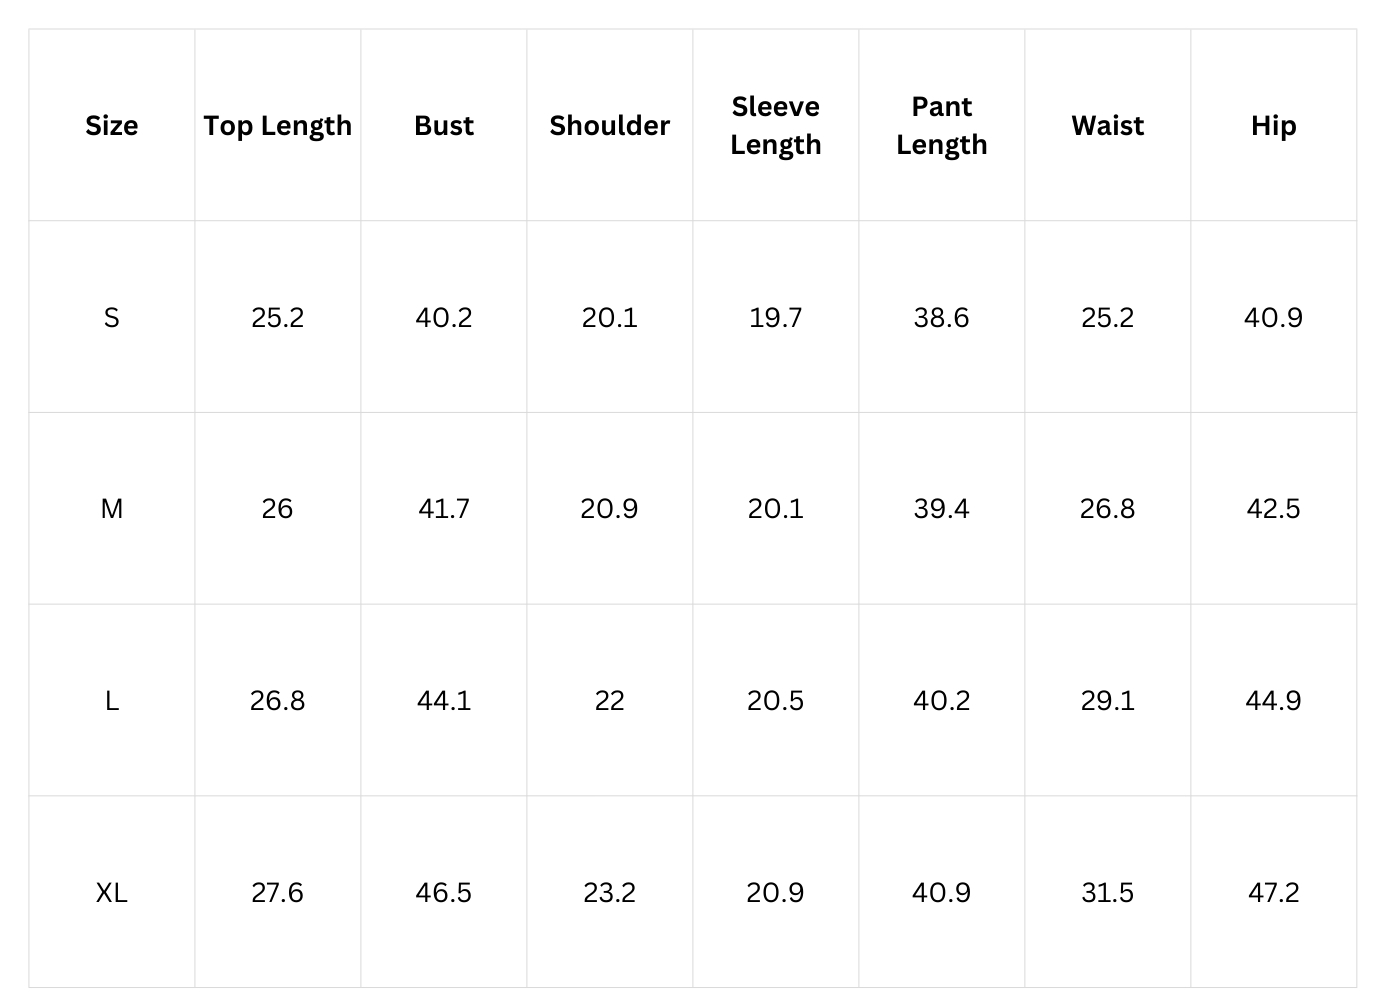
Task: Select the M size row label
Action: (111, 509)
